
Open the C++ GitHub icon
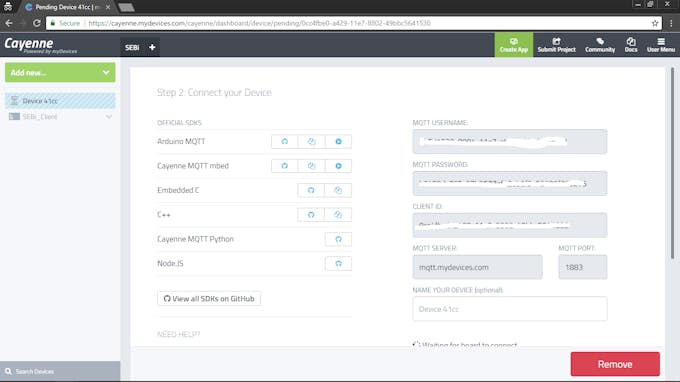[x=311, y=215]
